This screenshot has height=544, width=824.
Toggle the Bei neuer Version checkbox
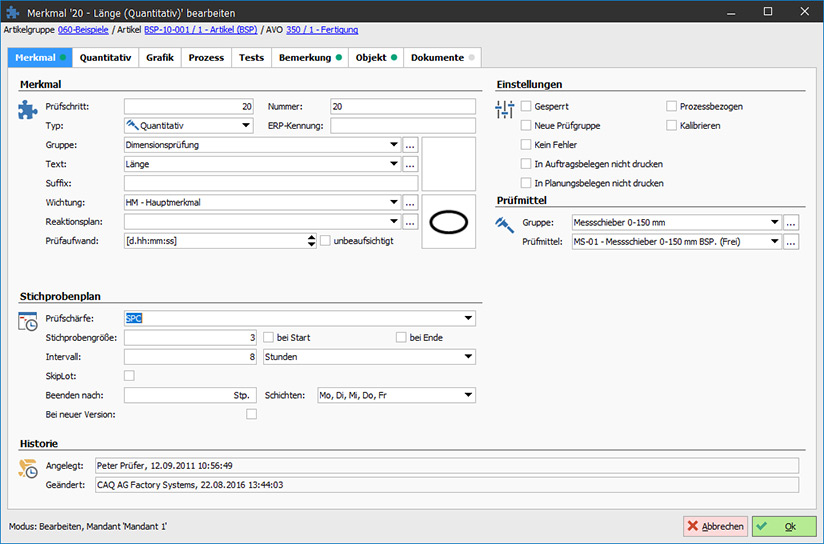point(252,414)
